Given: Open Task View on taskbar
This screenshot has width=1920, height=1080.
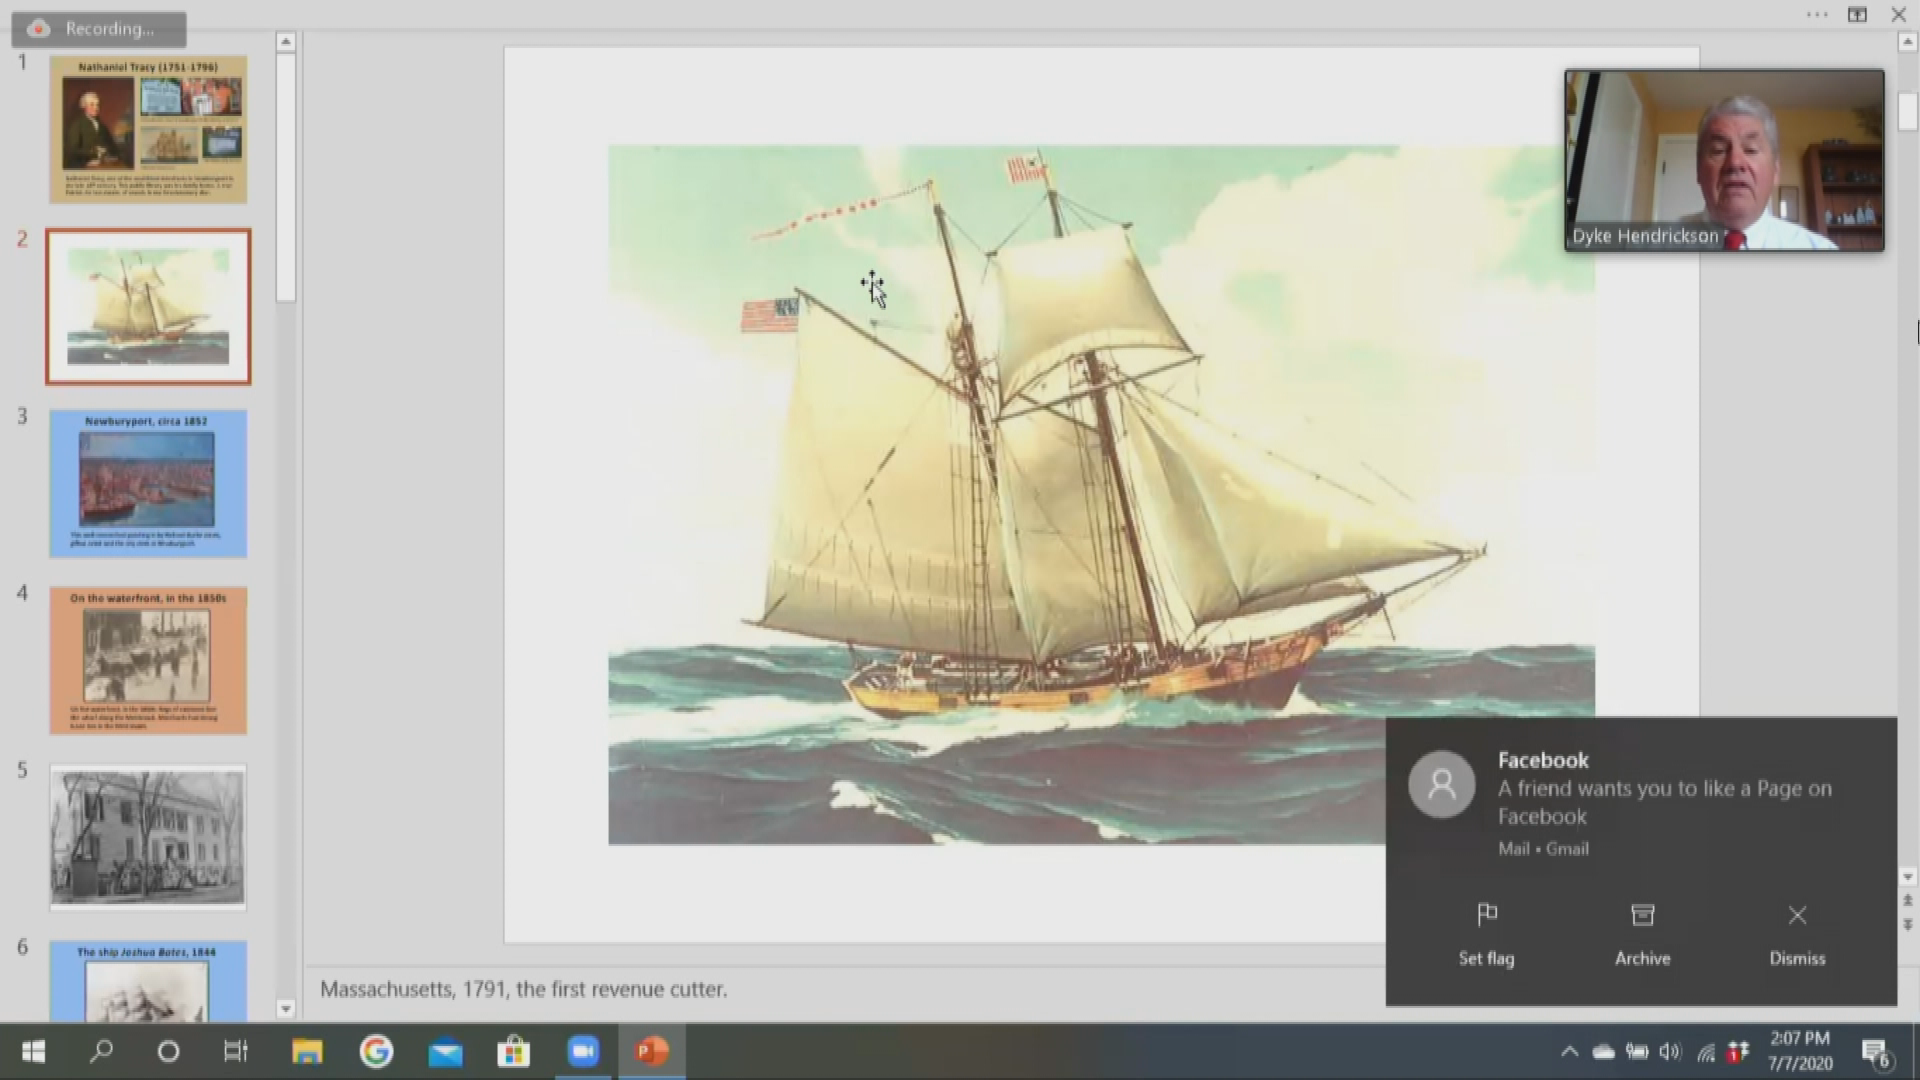Looking at the screenshot, I should pyautogui.click(x=236, y=1051).
